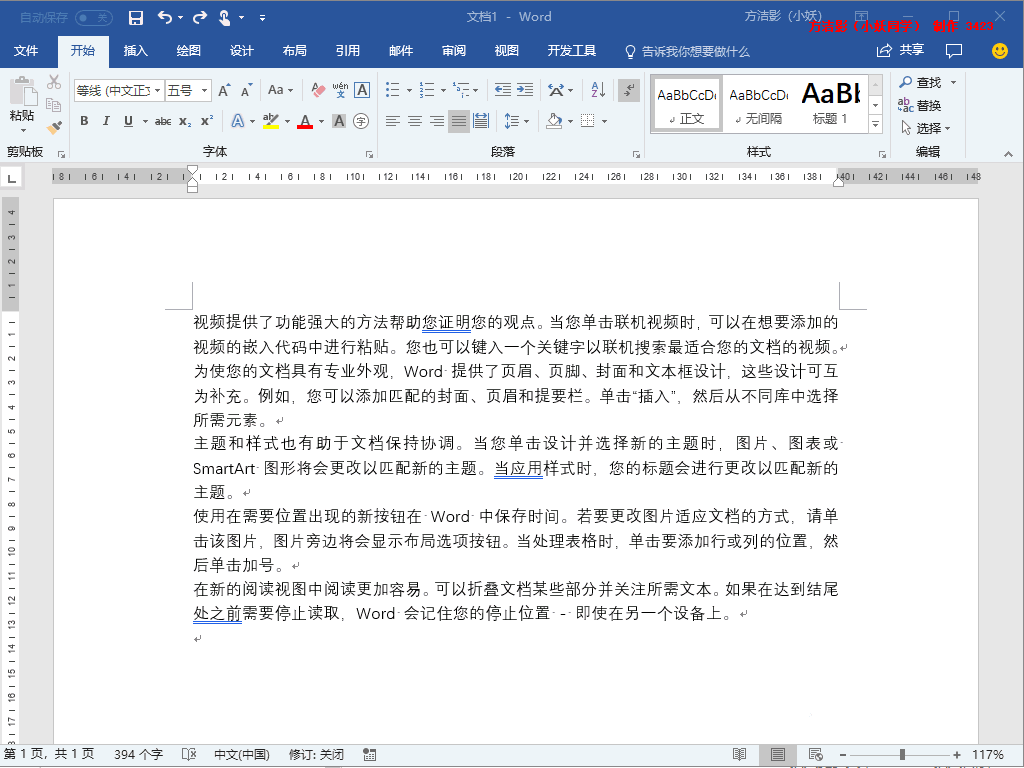The height and width of the screenshot is (768, 1024).
Task: Expand the numbering list dropdown arrow
Action: tap(443, 91)
